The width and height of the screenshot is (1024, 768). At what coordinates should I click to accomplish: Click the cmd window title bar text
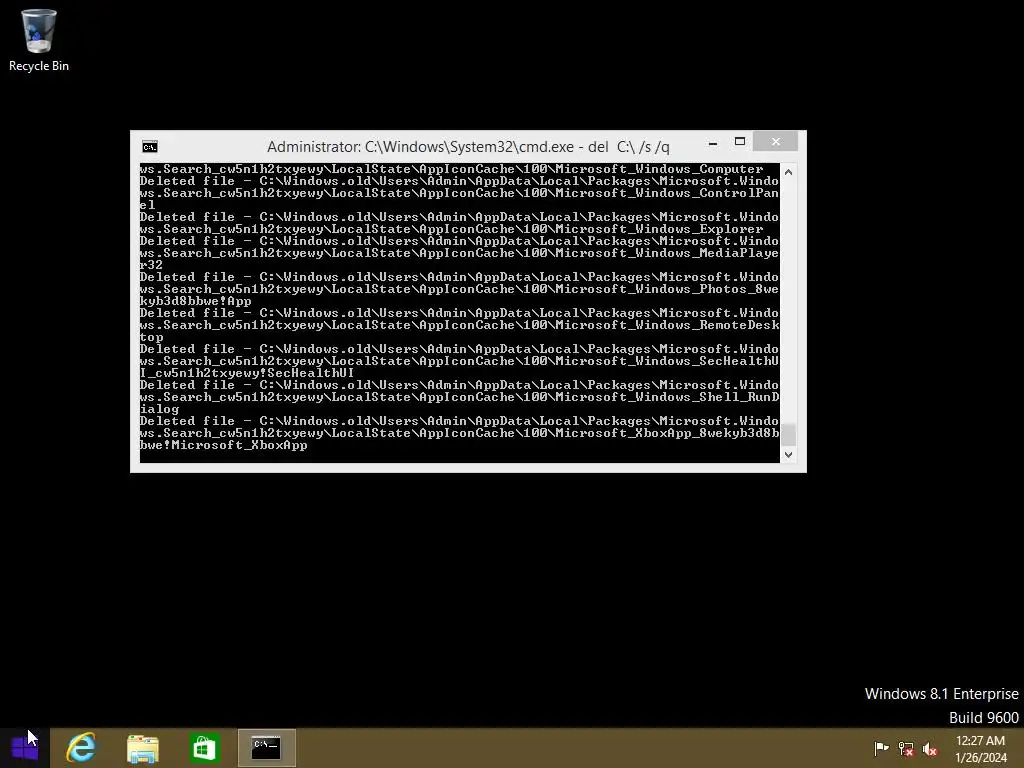[468, 147]
